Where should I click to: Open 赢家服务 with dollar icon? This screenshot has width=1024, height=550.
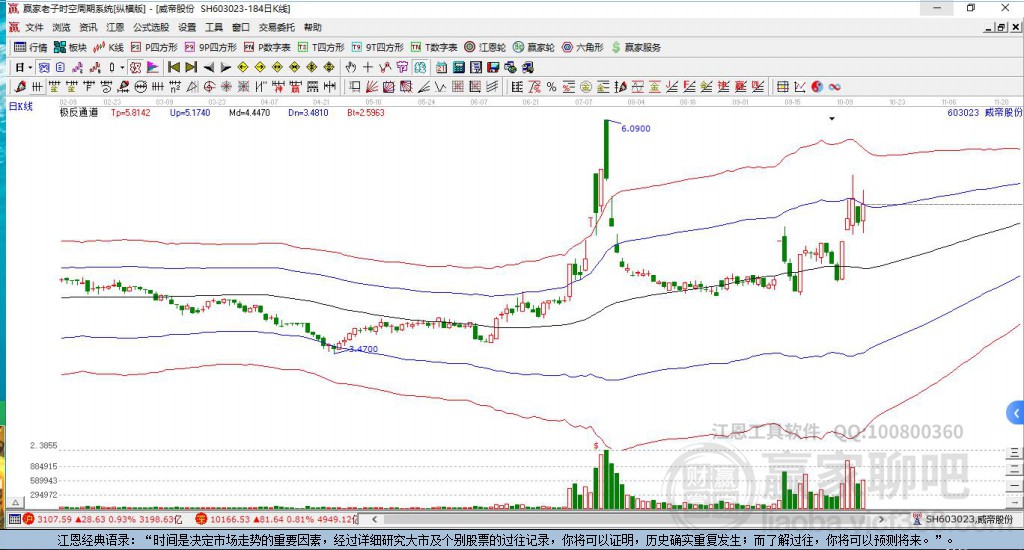tap(636, 47)
